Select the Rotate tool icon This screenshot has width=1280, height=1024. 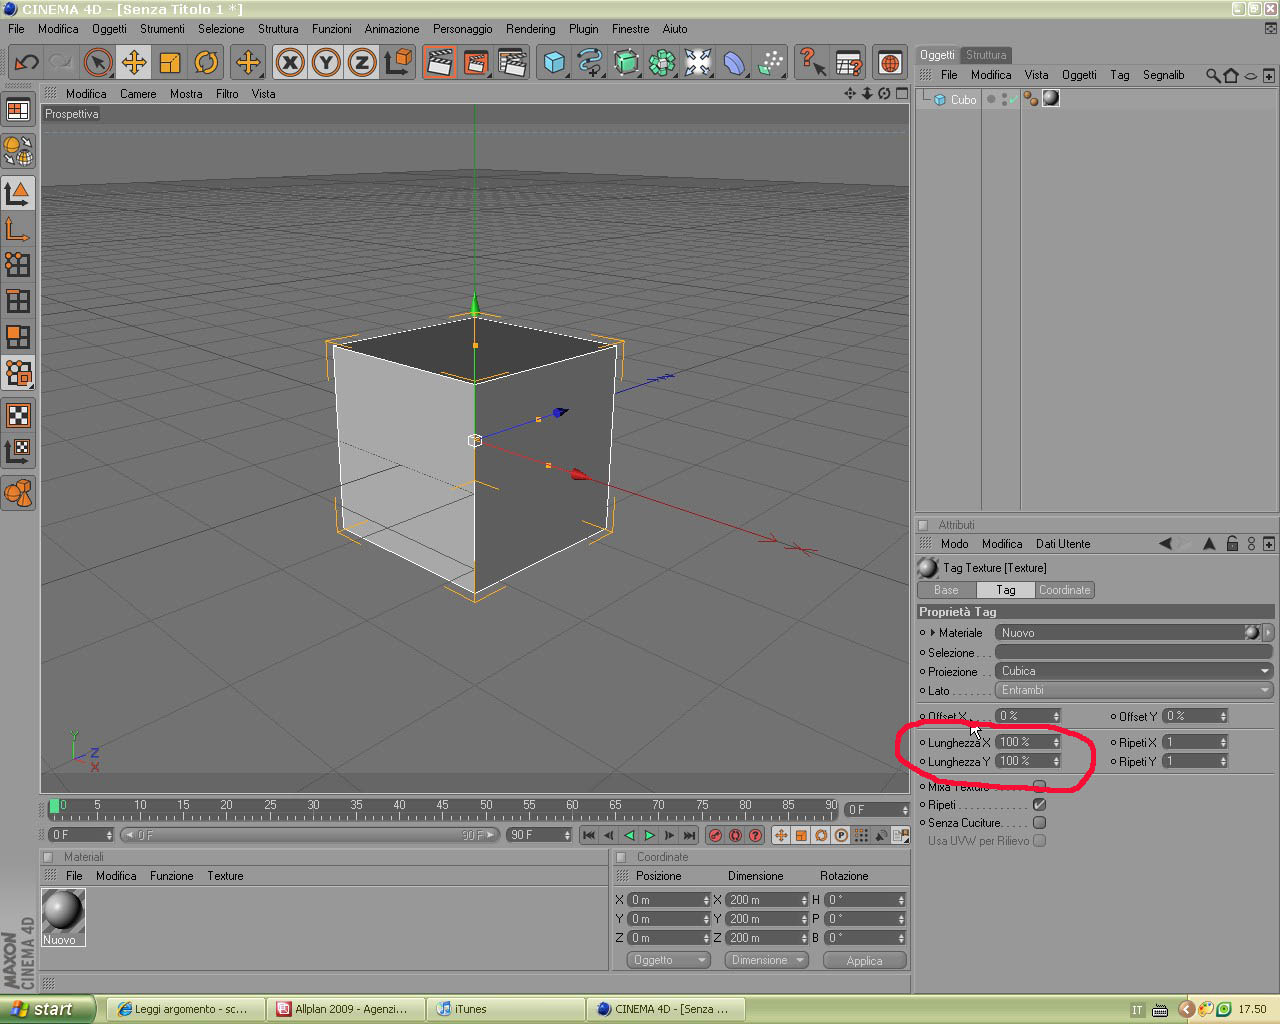point(206,63)
